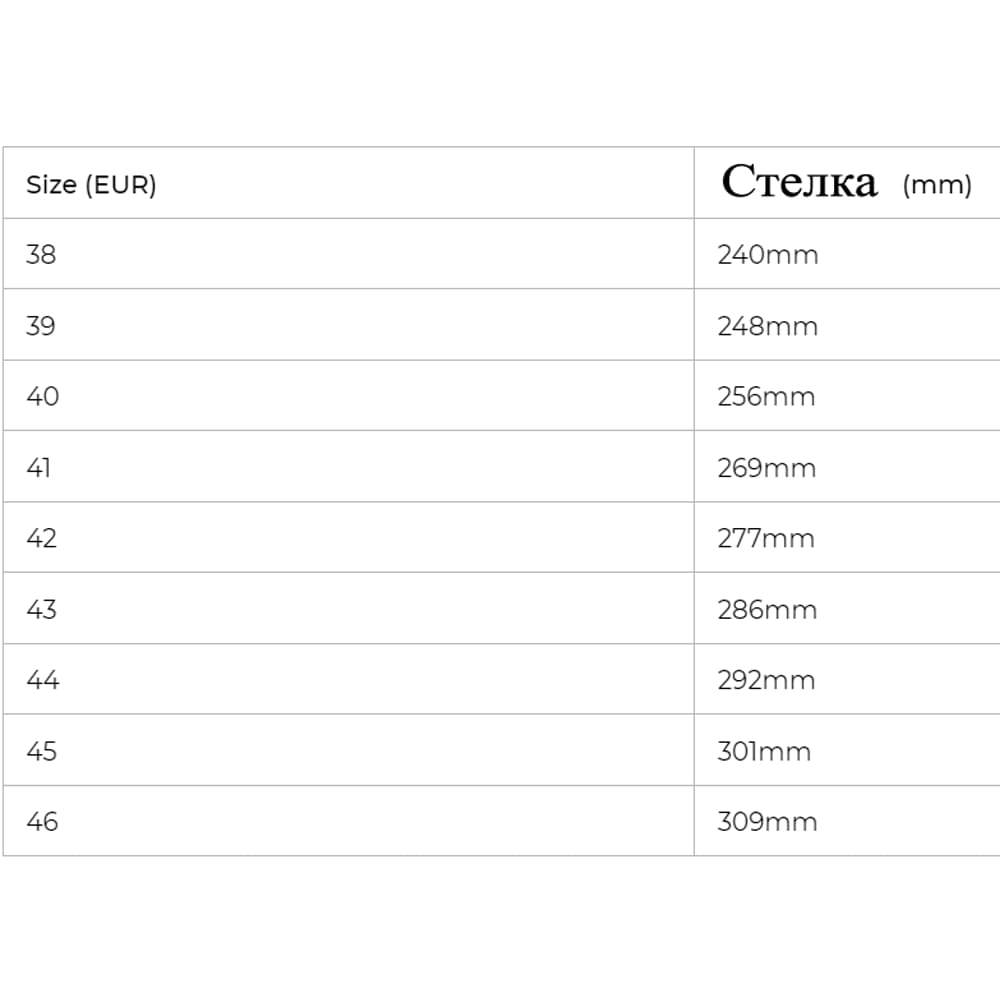Select the size 46 cell

(42, 822)
